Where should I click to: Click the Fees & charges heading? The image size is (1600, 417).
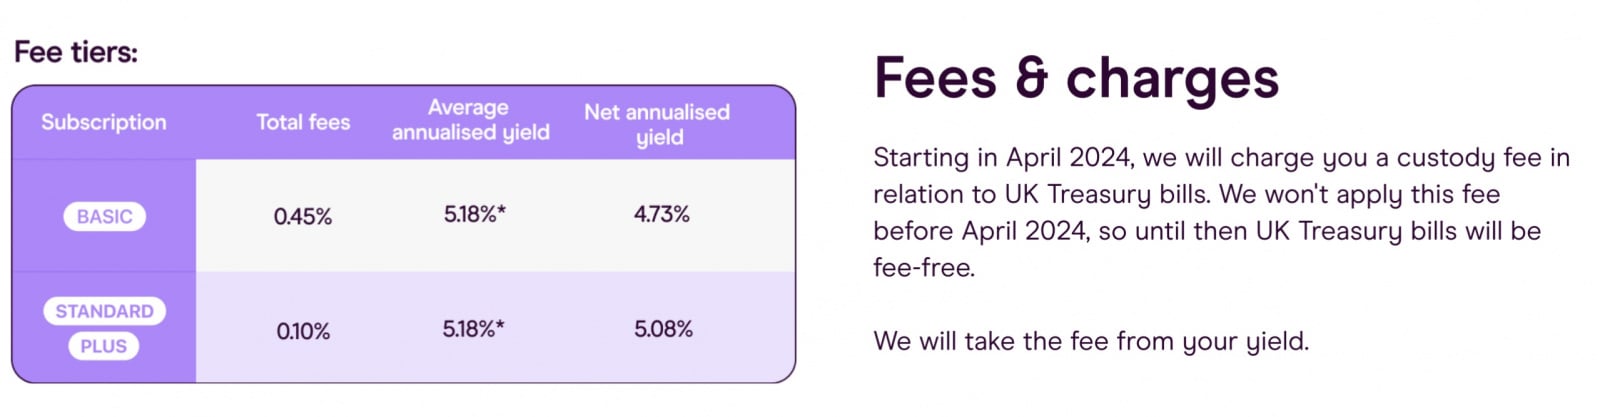pos(1077,78)
